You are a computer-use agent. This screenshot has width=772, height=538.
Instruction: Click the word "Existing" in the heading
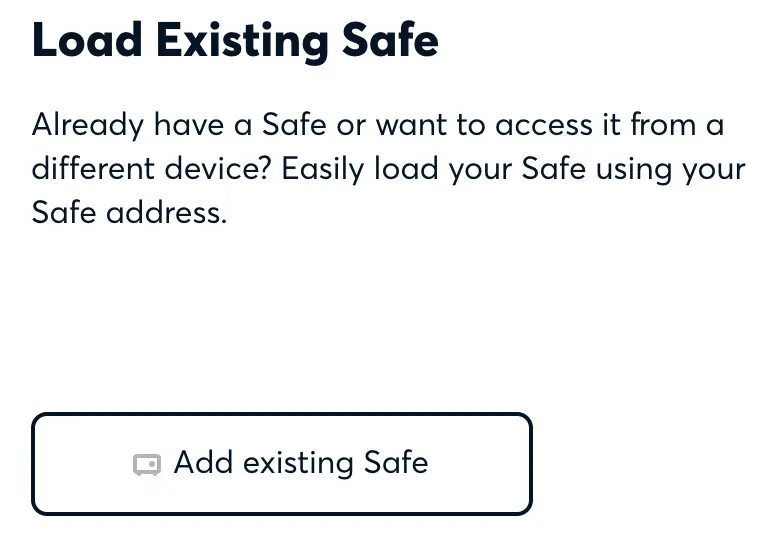[243, 42]
